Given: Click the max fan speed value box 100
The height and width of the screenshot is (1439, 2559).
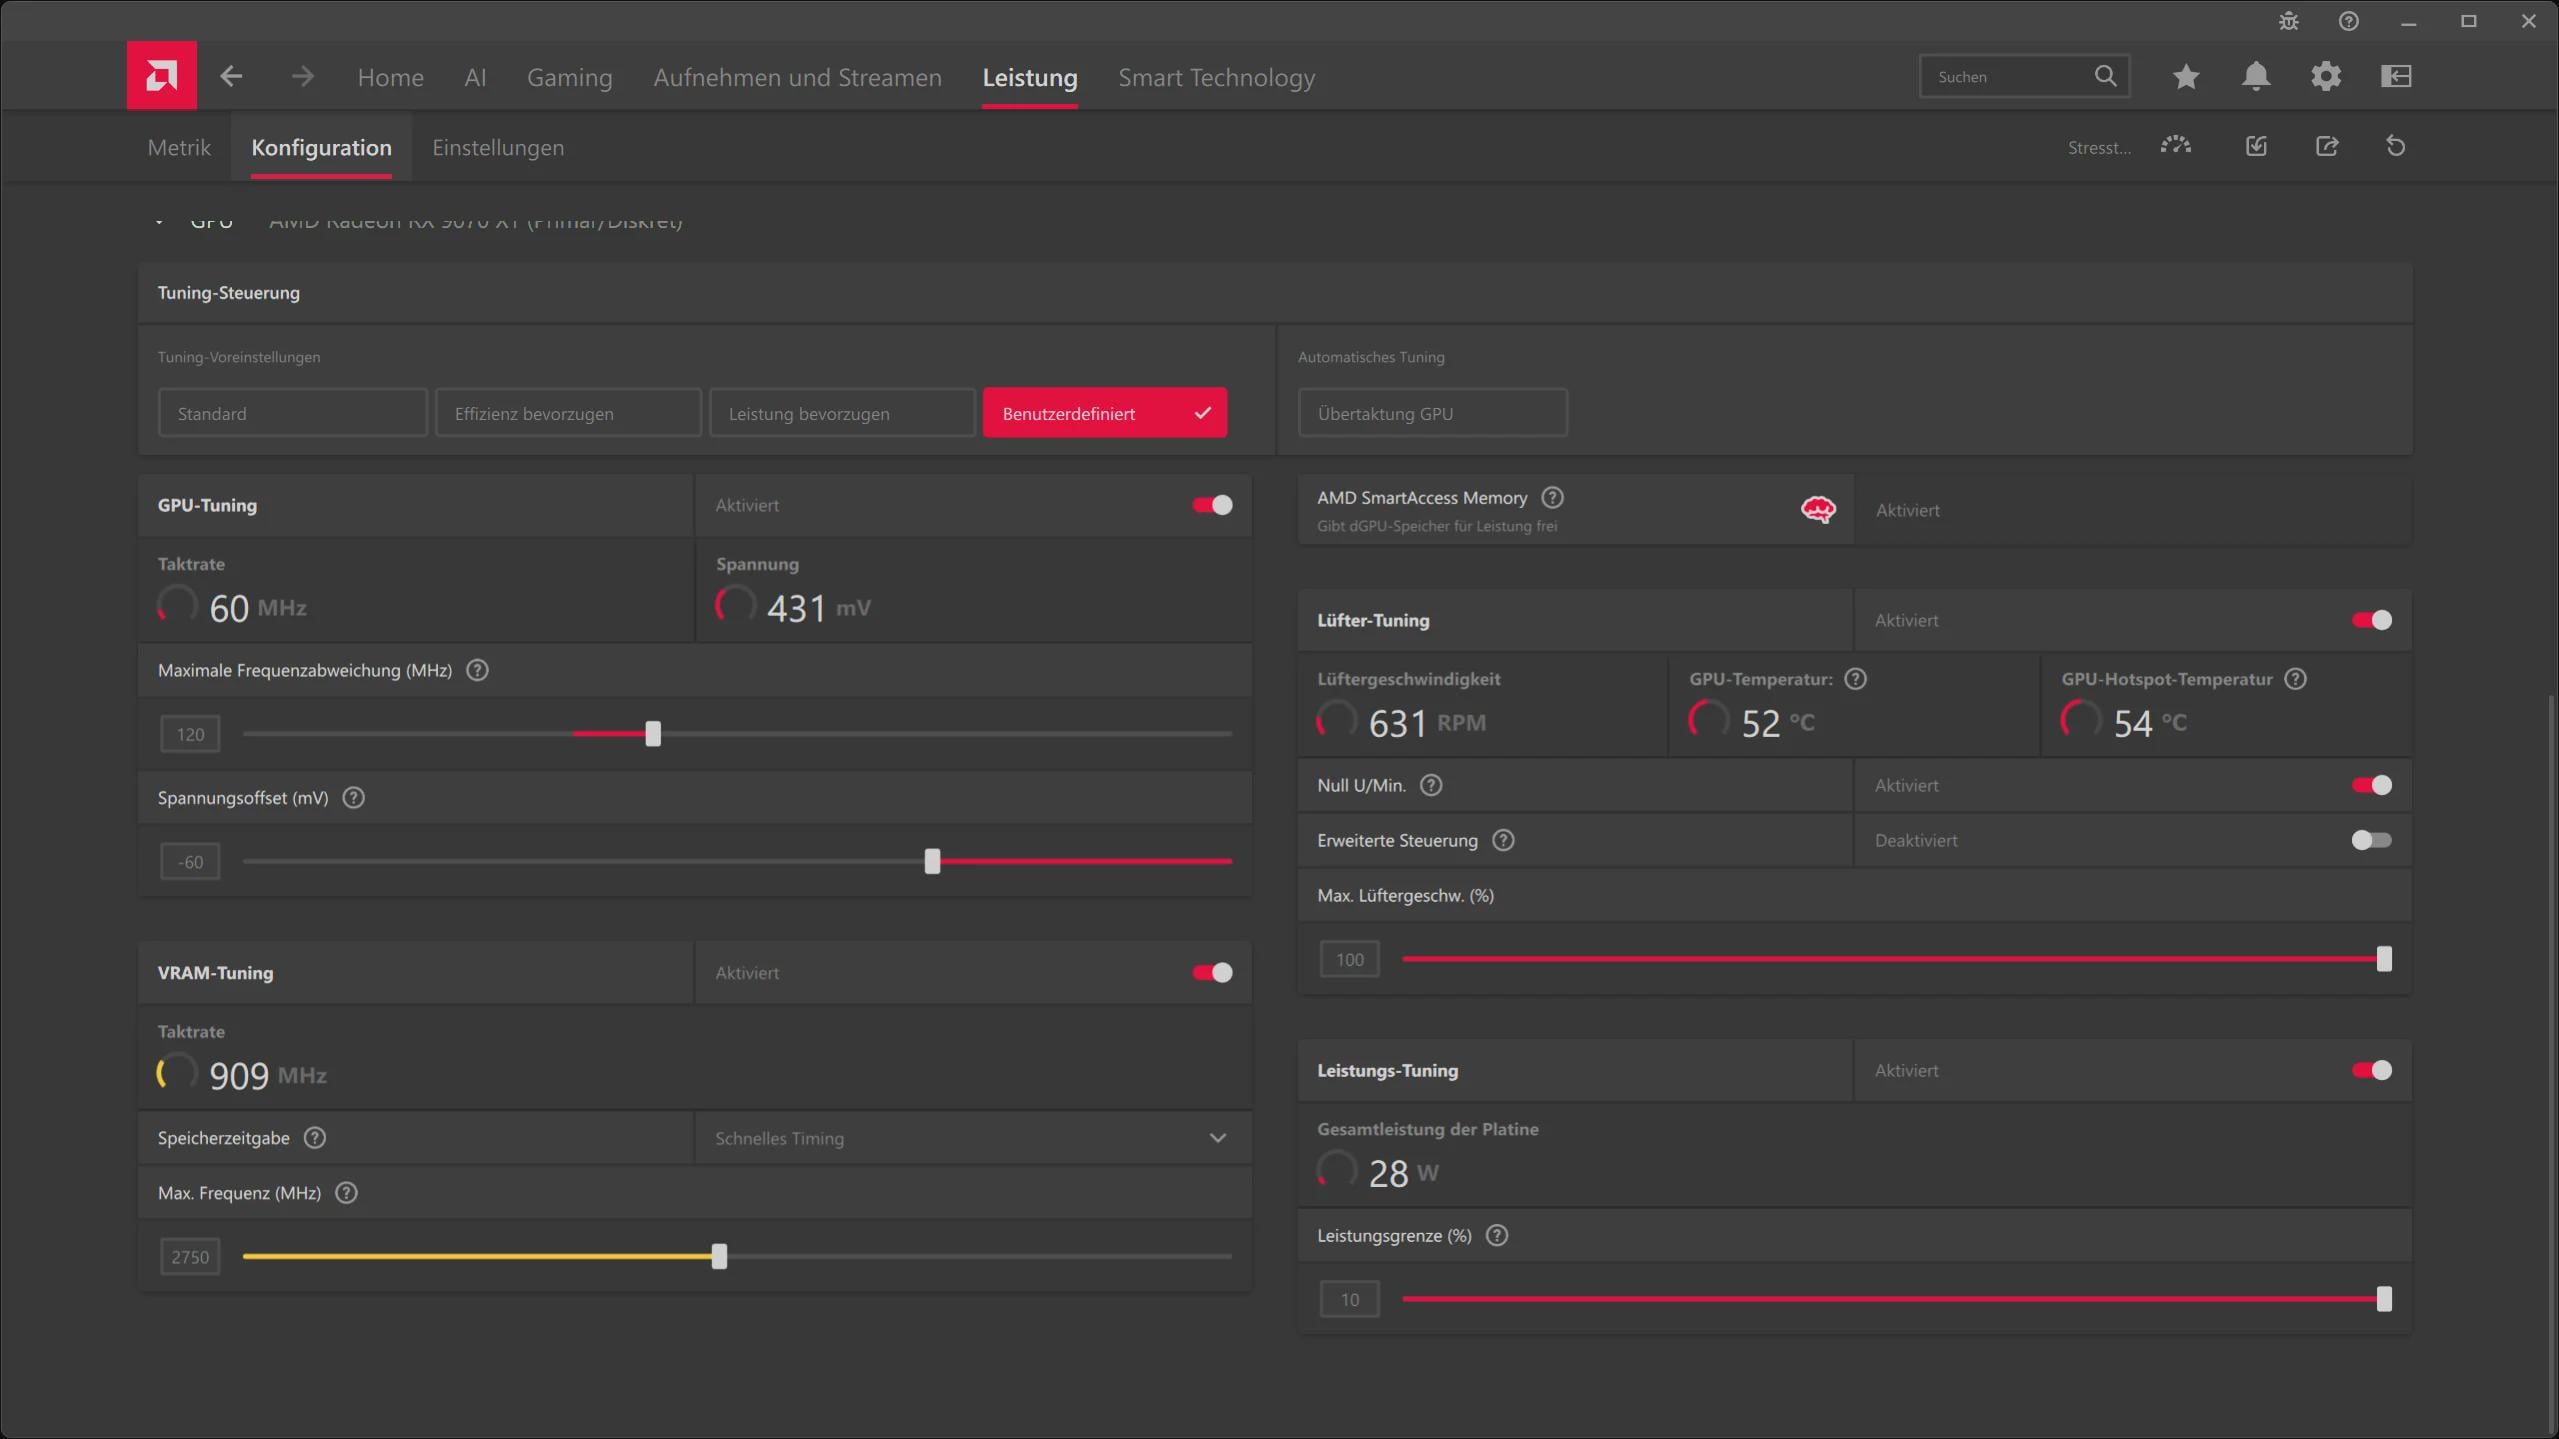Looking at the screenshot, I should pyautogui.click(x=1349, y=959).
